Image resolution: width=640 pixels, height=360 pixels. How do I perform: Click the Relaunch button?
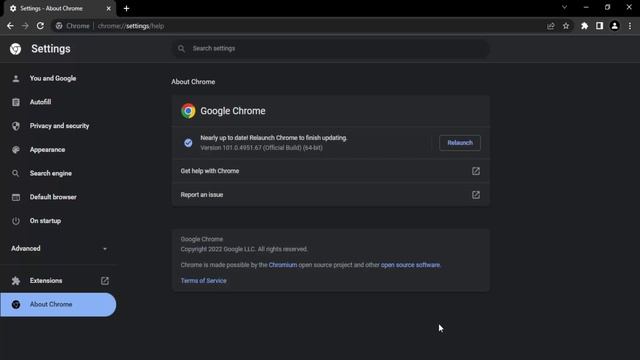point(460,143)
